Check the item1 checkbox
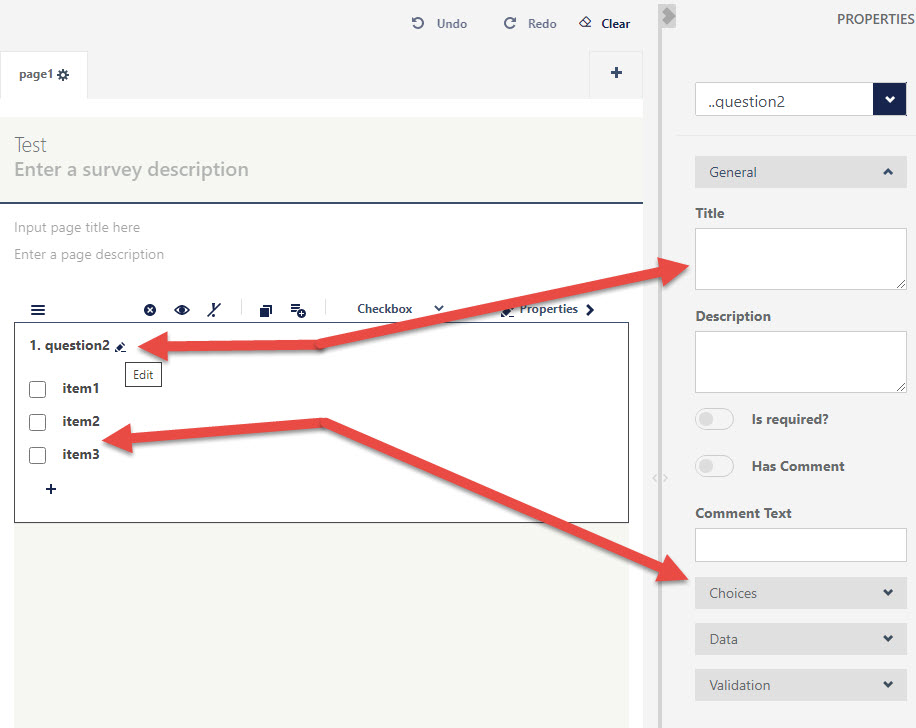 click(38, 389)
